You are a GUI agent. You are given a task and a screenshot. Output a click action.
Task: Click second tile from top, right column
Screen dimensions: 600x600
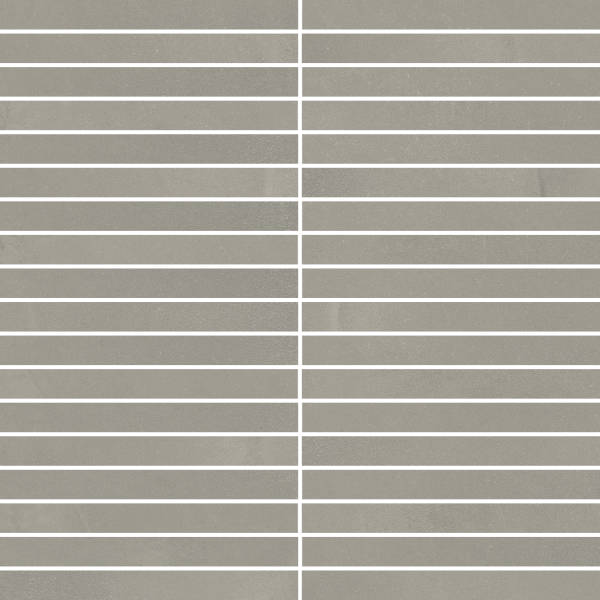[450, 48]
